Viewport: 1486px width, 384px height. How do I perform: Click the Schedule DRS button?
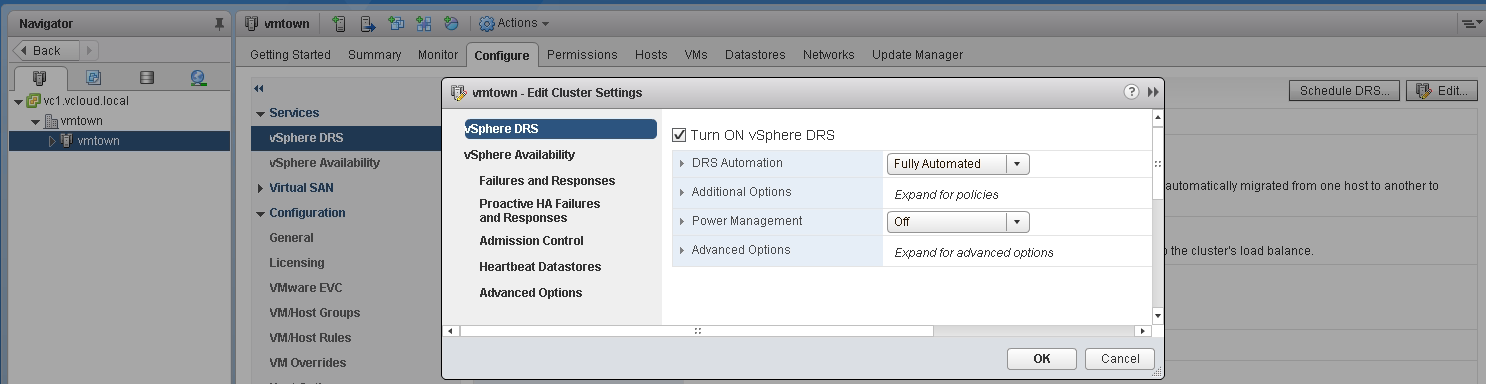point(1344,91)
